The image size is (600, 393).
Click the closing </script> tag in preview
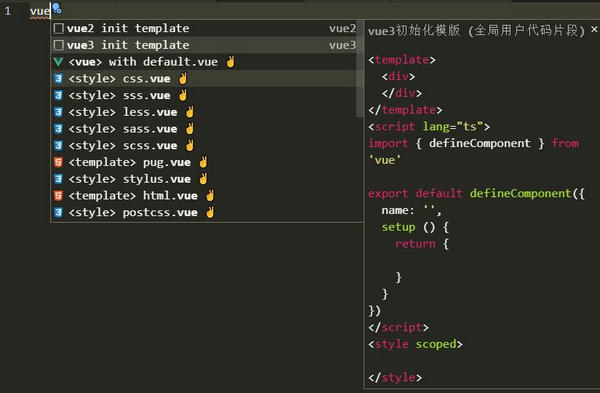[398, 328]
